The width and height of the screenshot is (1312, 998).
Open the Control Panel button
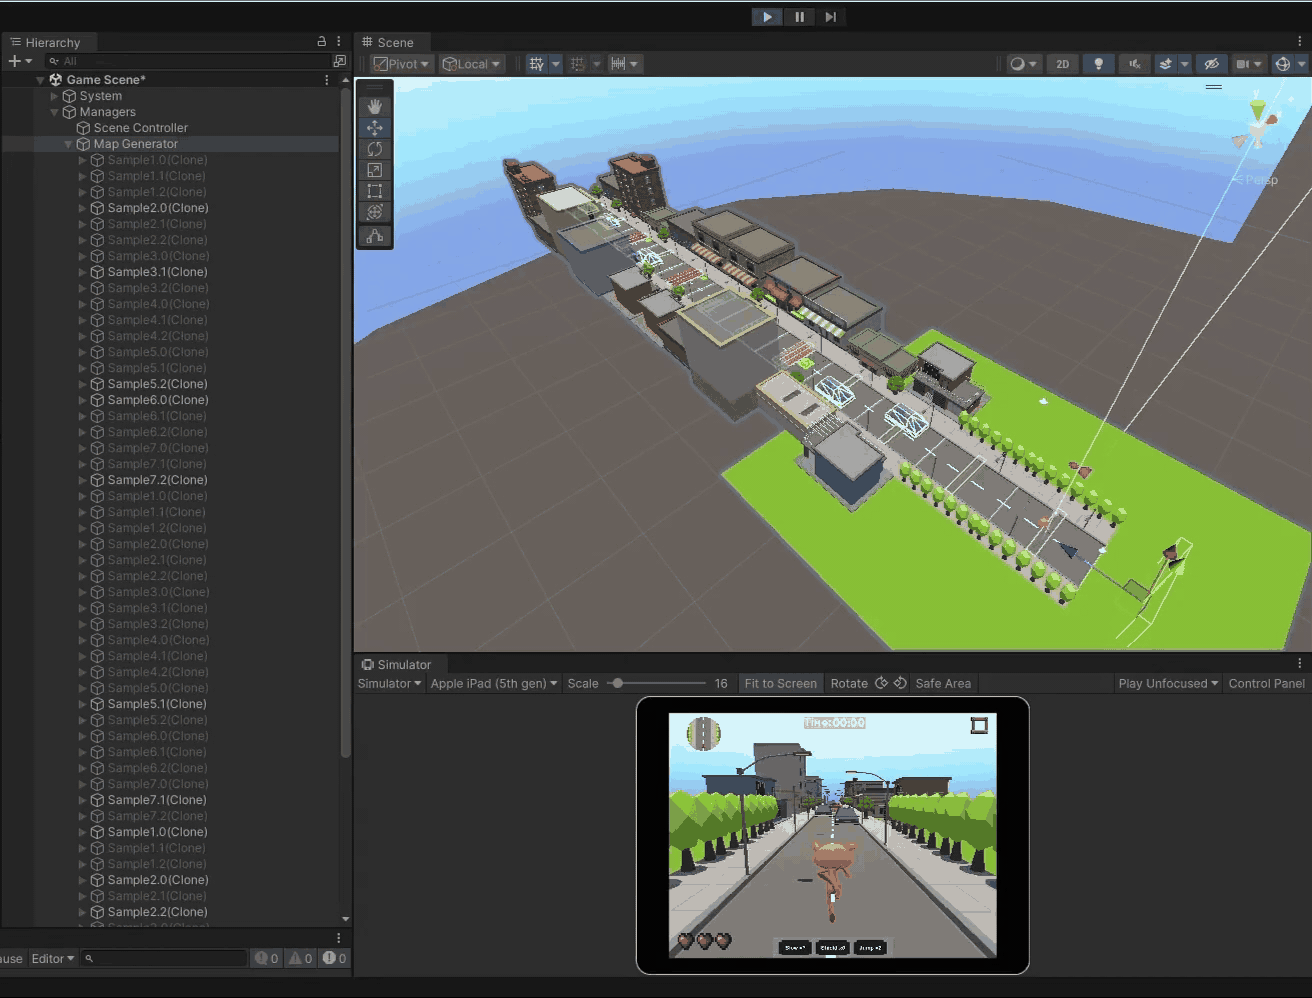coord(1266,684)
